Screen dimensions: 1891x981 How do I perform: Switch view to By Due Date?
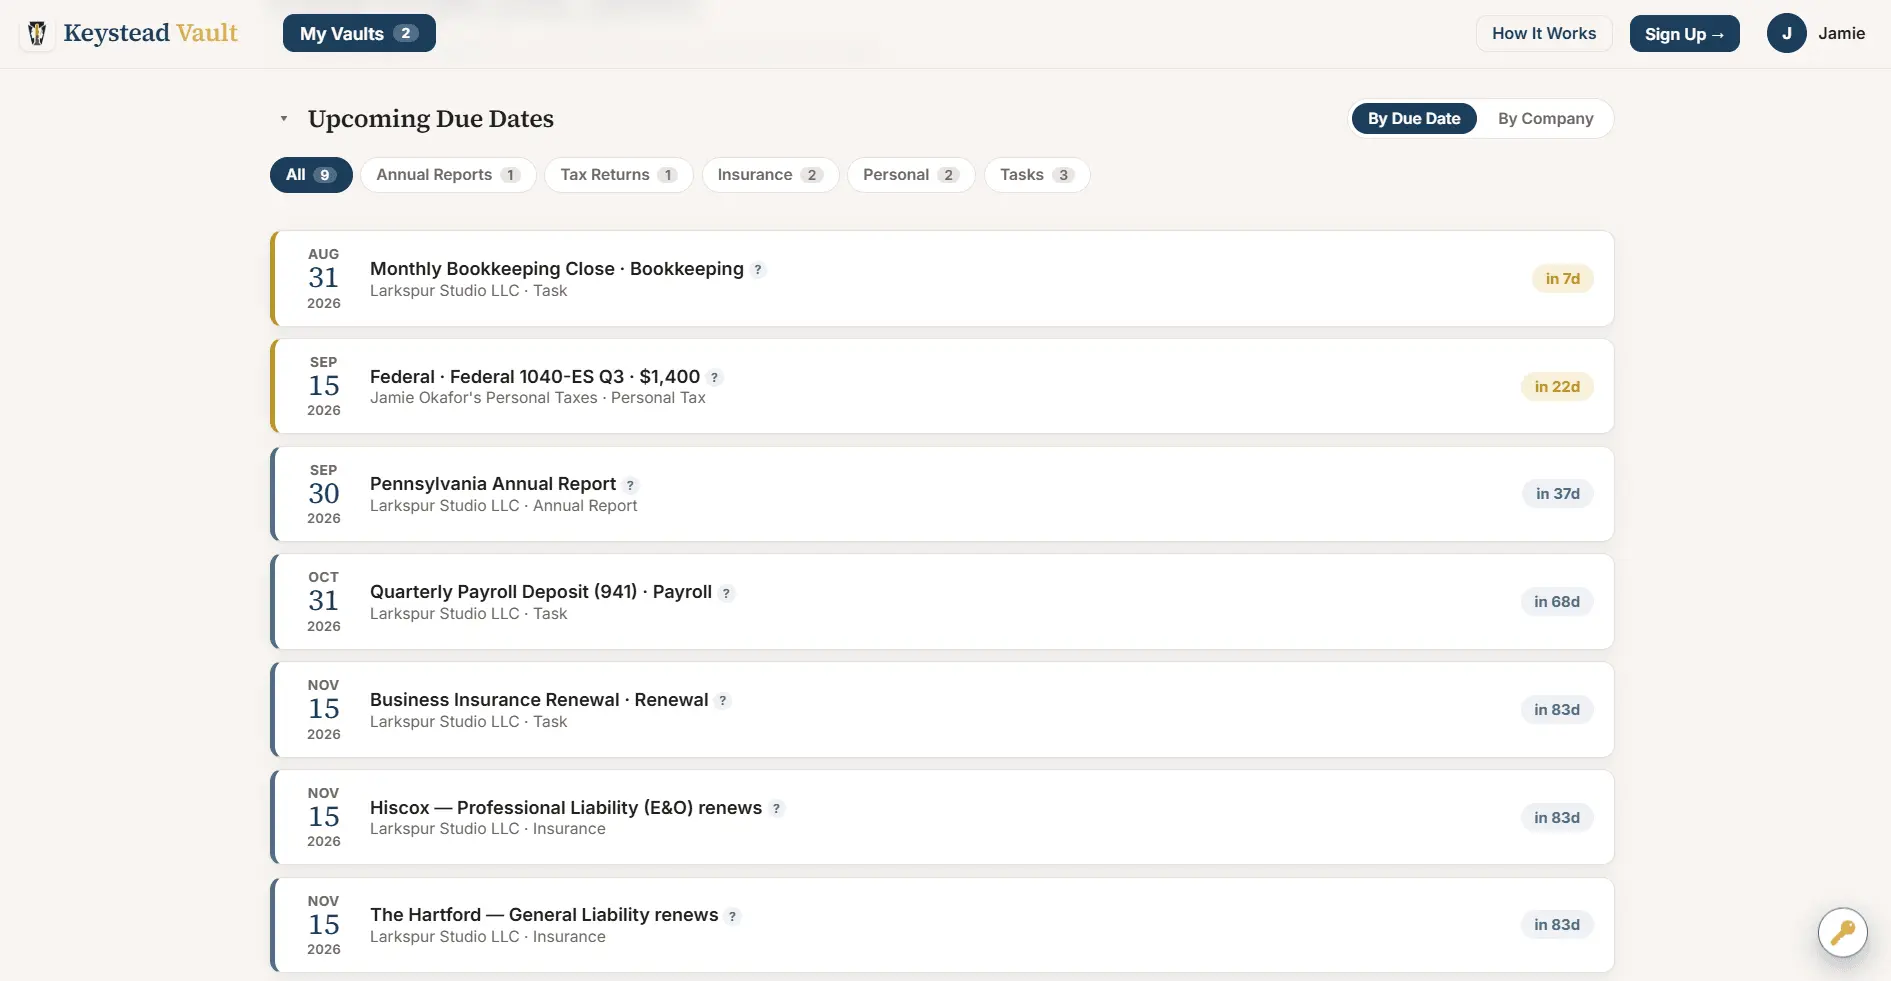click(1414, 118)
